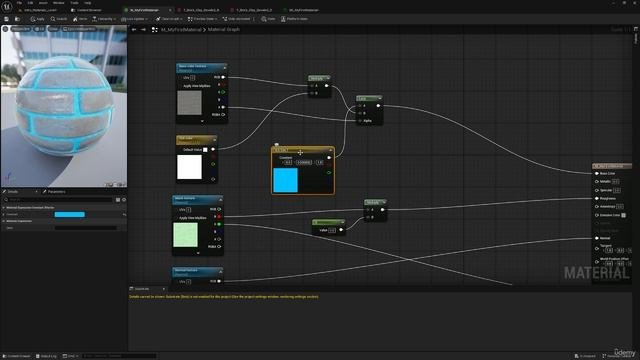Open the Lit view mode dropdown
Viewport: 640px width, 360px height.
click(40, 29)
